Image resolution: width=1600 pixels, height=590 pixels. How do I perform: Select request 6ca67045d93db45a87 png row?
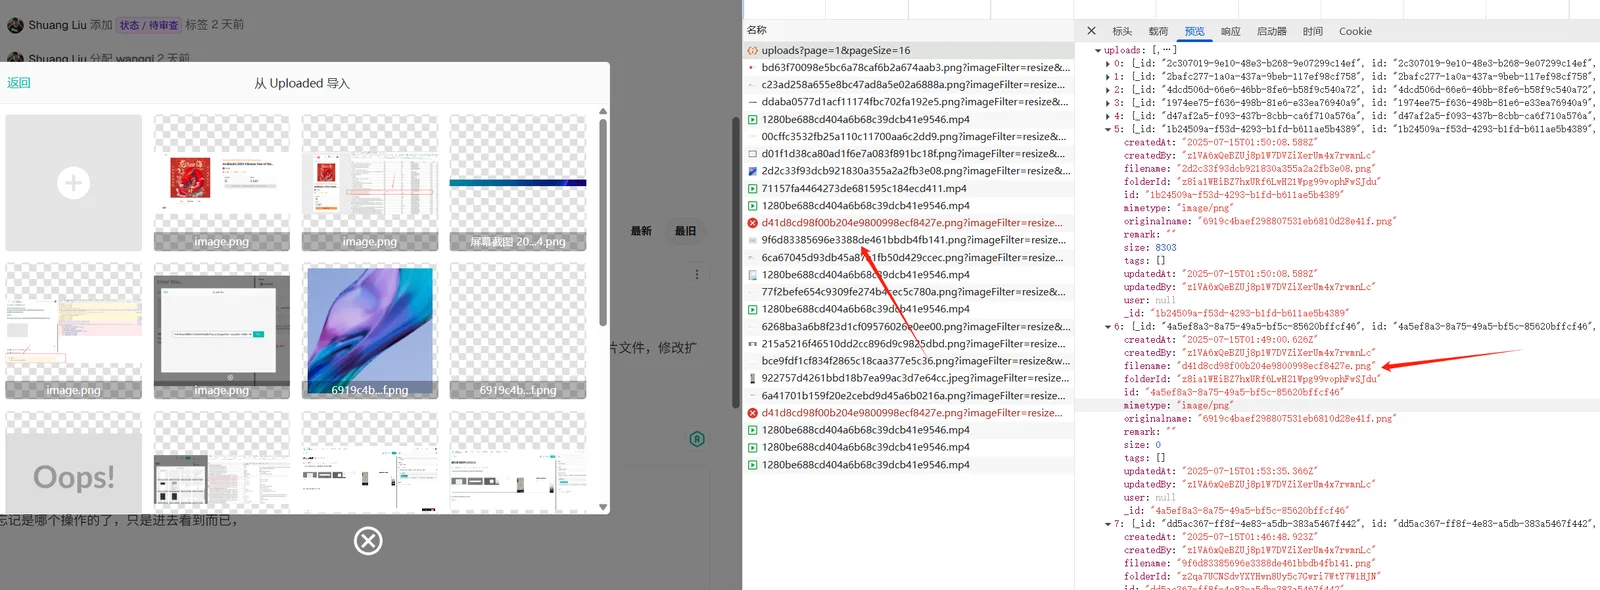[908, 257]
